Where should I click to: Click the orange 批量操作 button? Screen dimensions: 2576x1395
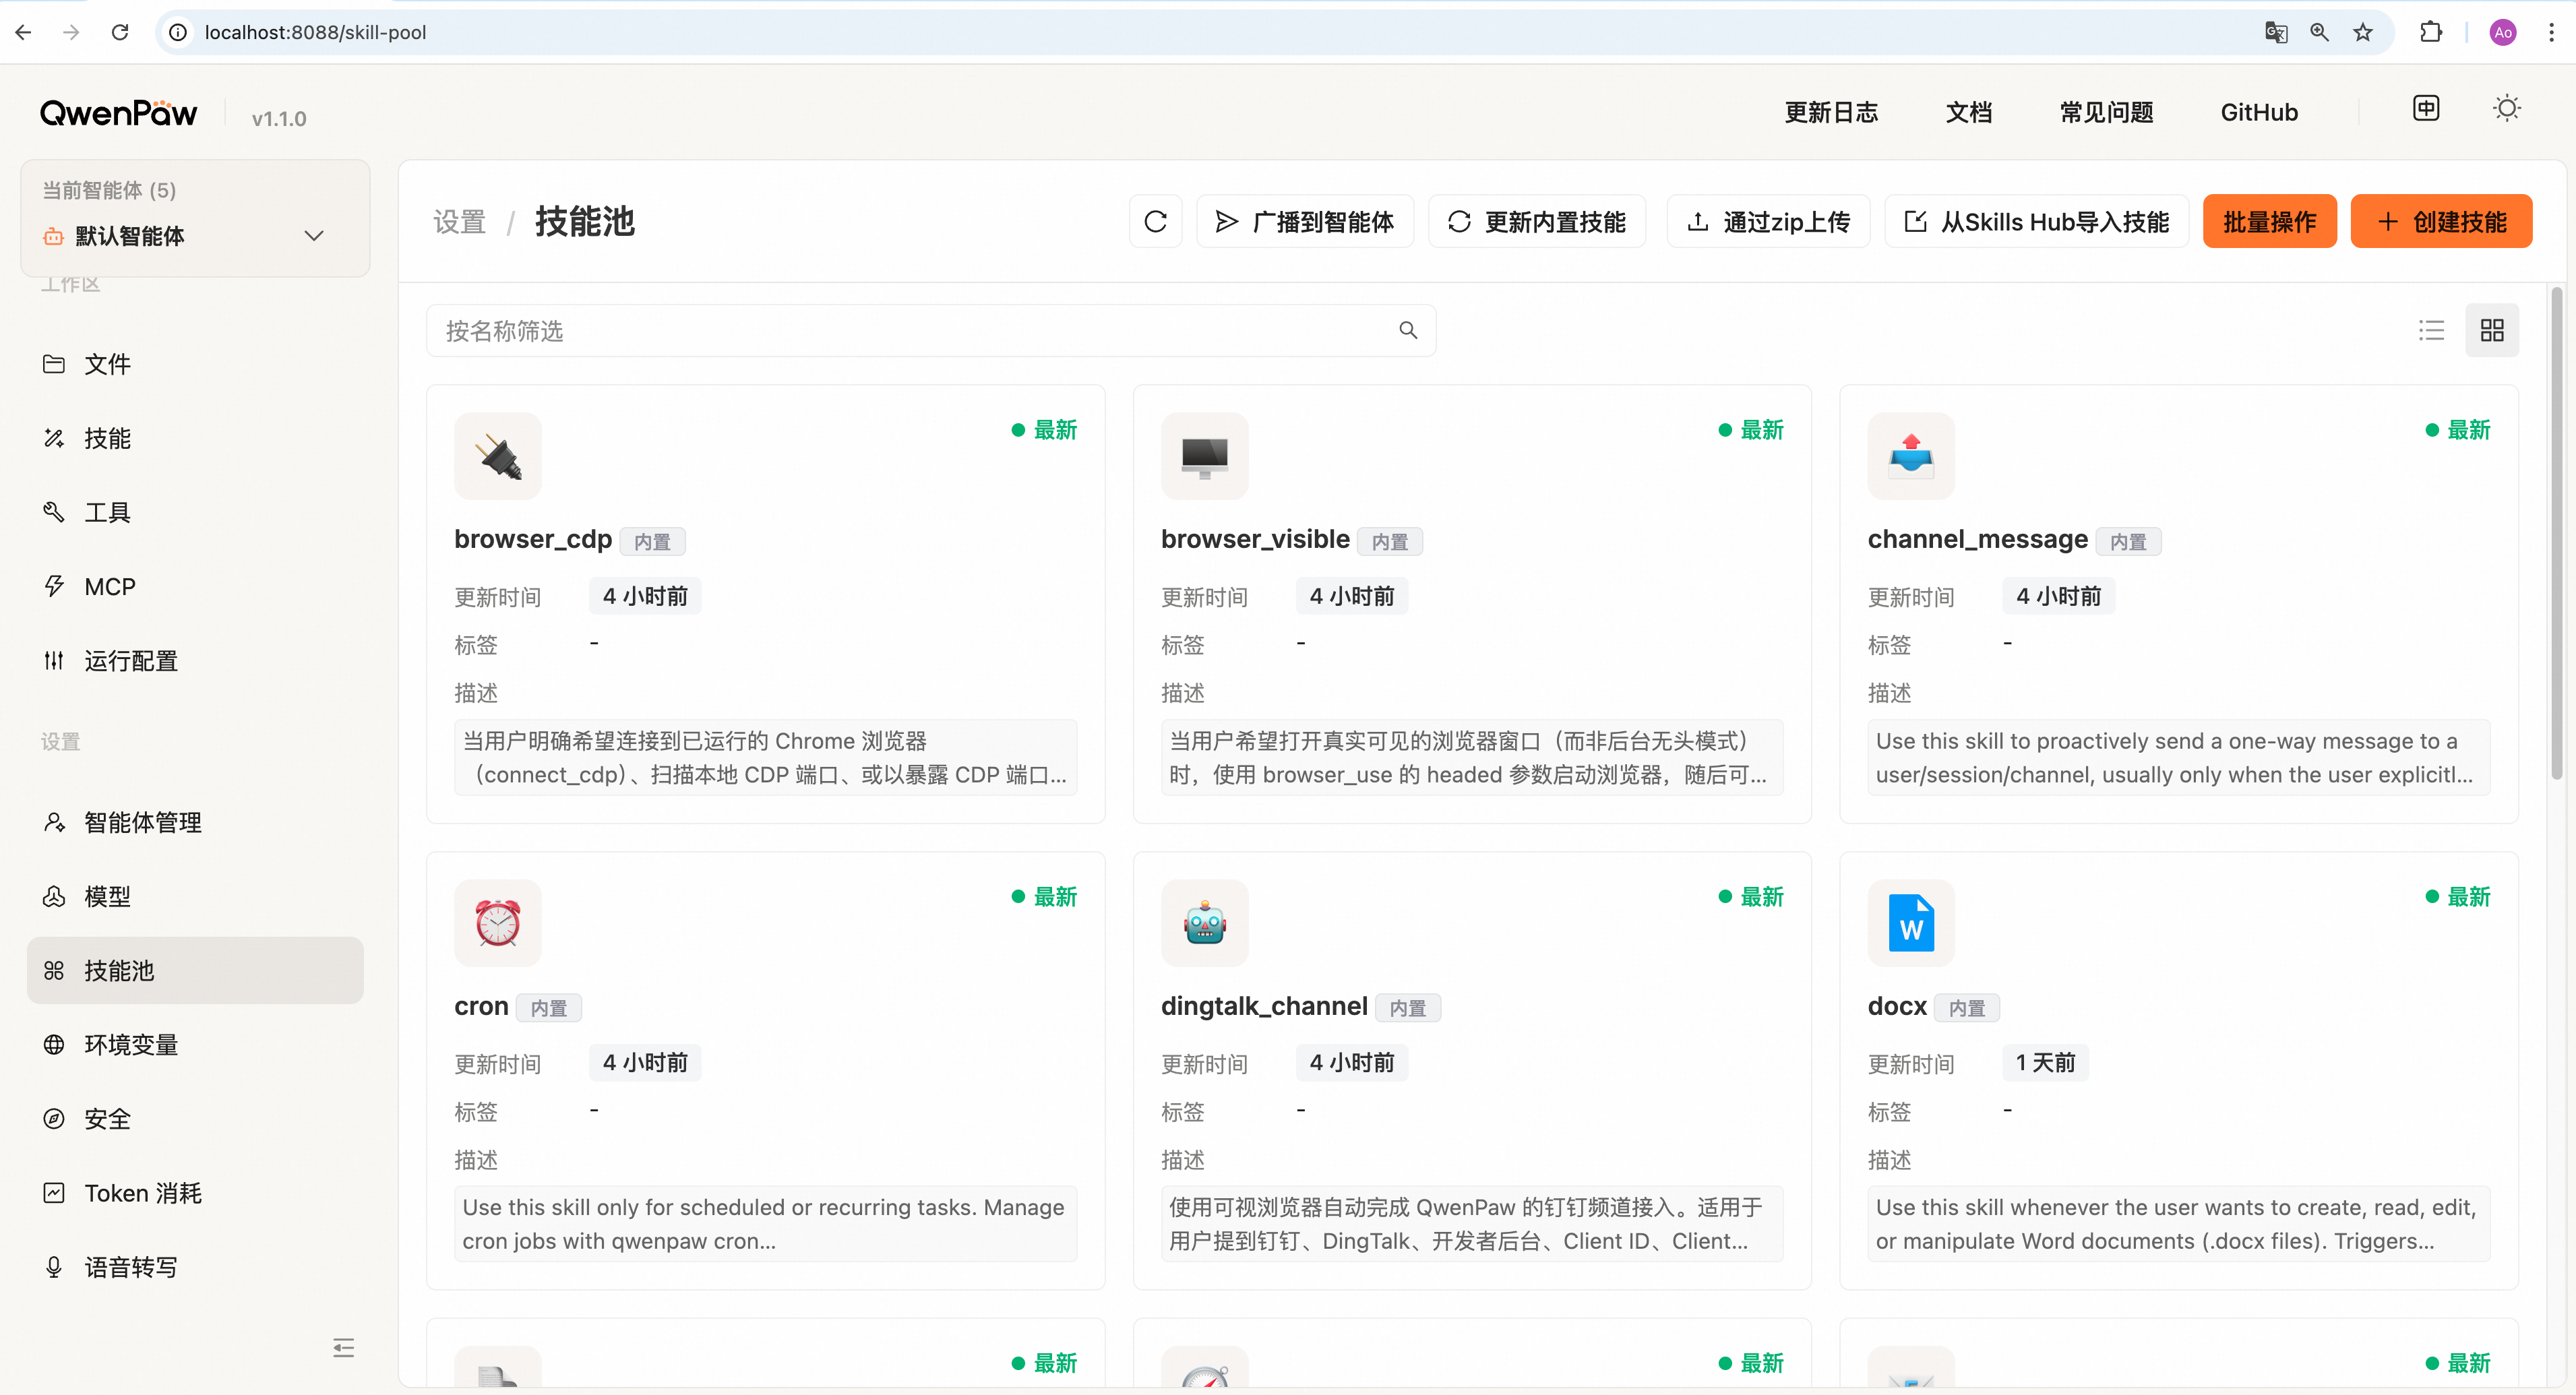(x=2269, y=221)
